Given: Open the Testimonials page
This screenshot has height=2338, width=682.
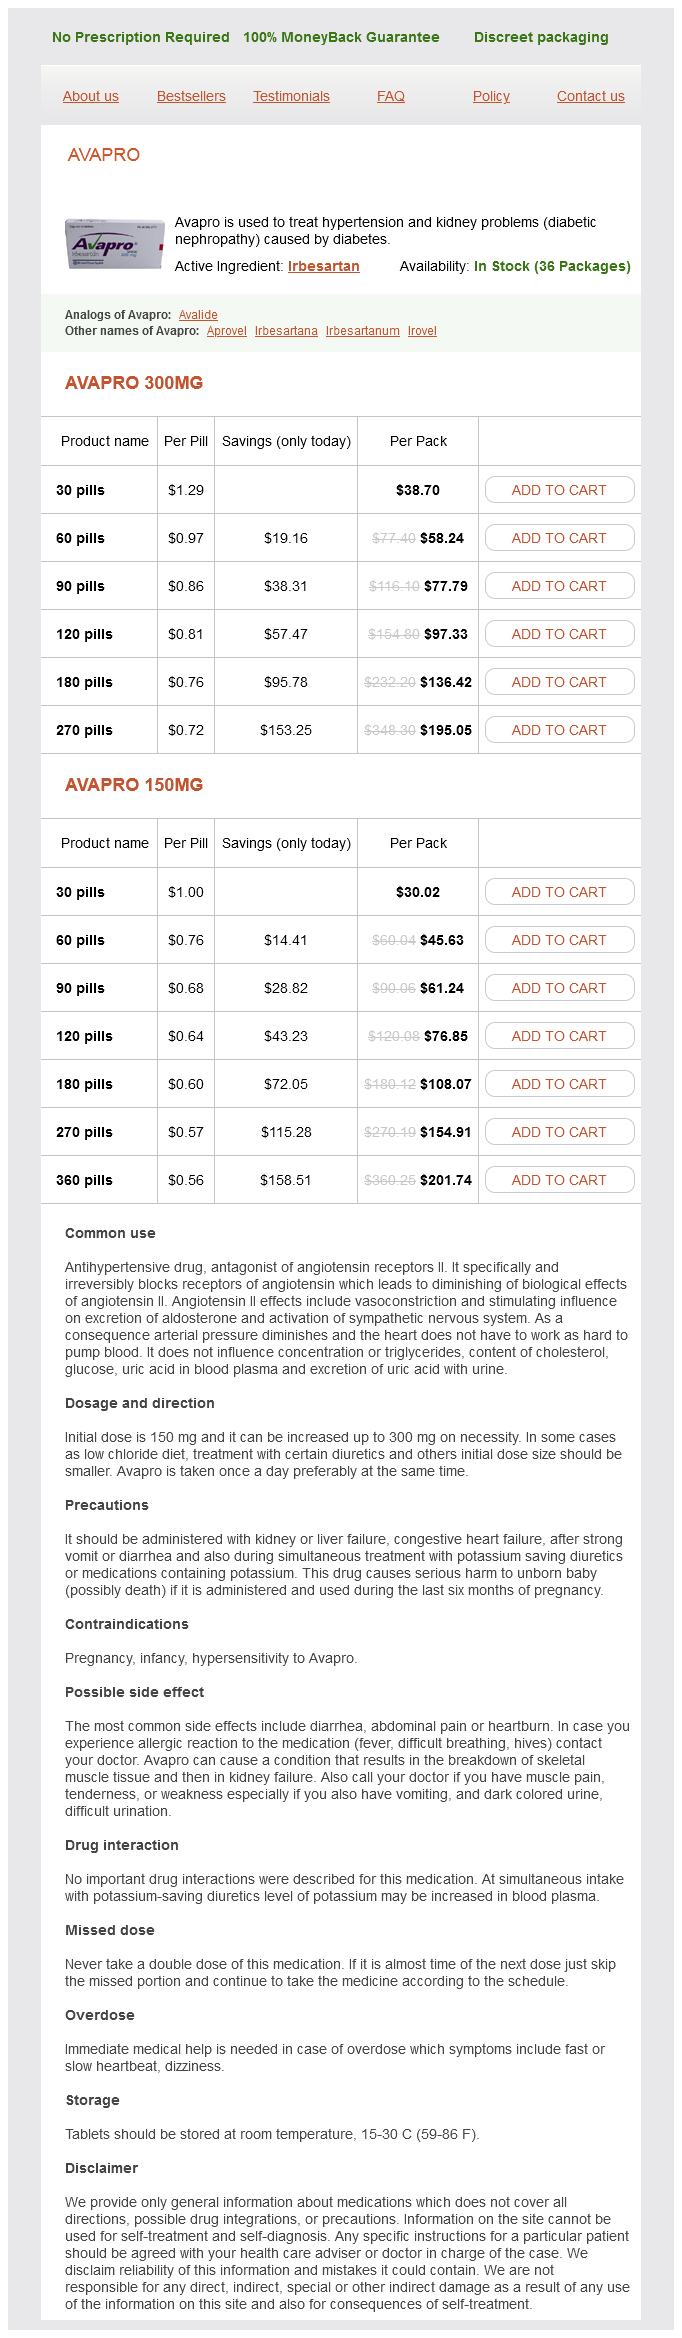Looking at the screenshot, I should point(291,96).
